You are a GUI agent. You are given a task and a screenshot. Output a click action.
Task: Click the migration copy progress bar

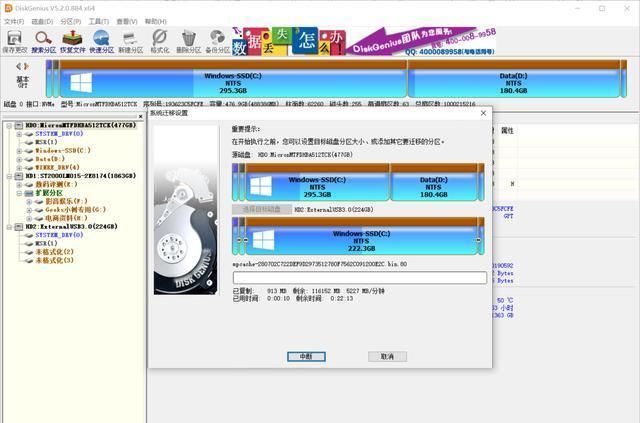(x=360, y=278)
